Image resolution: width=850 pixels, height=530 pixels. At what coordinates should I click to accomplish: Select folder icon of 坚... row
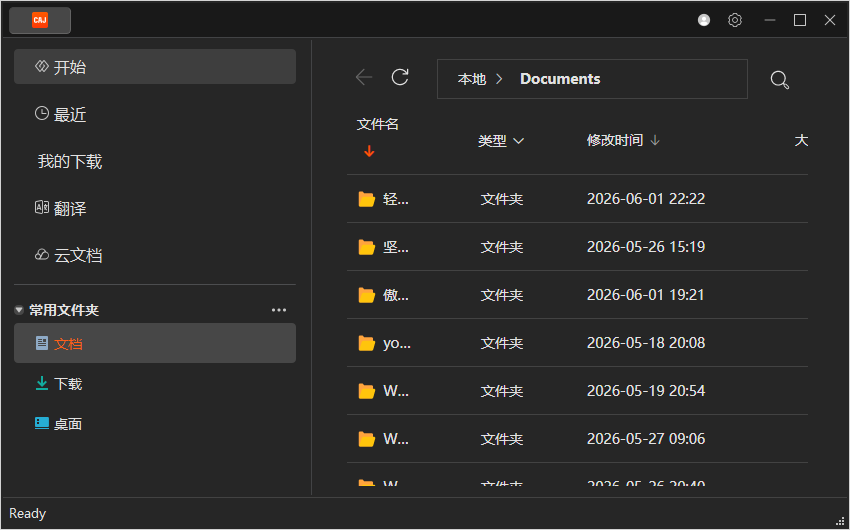click(x=367, y=247)
